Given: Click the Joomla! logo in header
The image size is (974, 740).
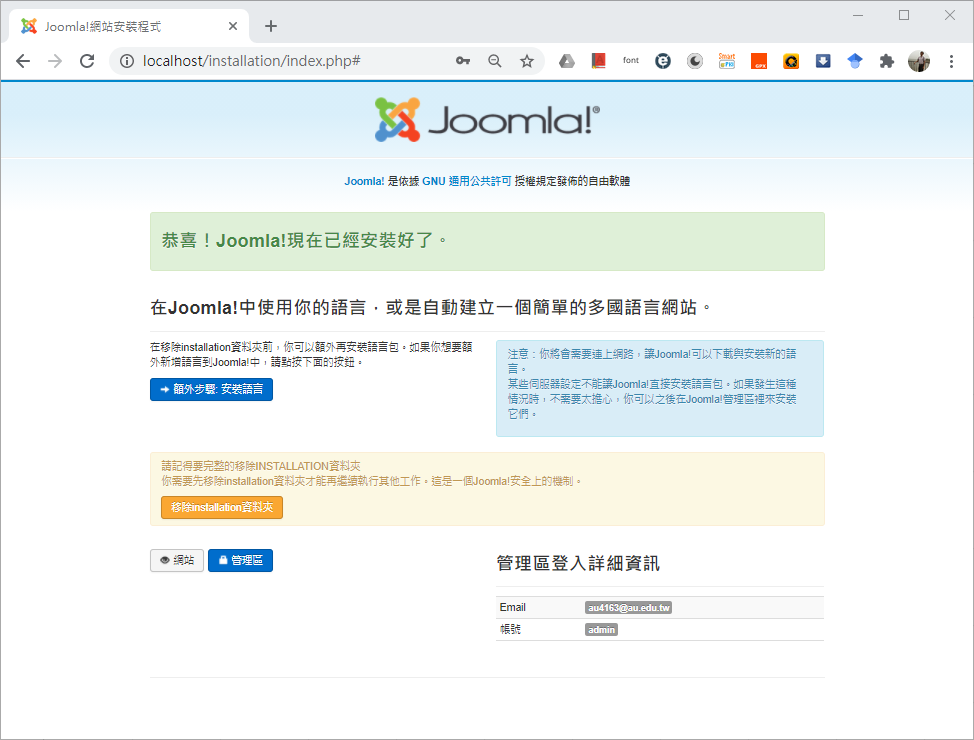Looking at the screenshot, I should 487,119.
